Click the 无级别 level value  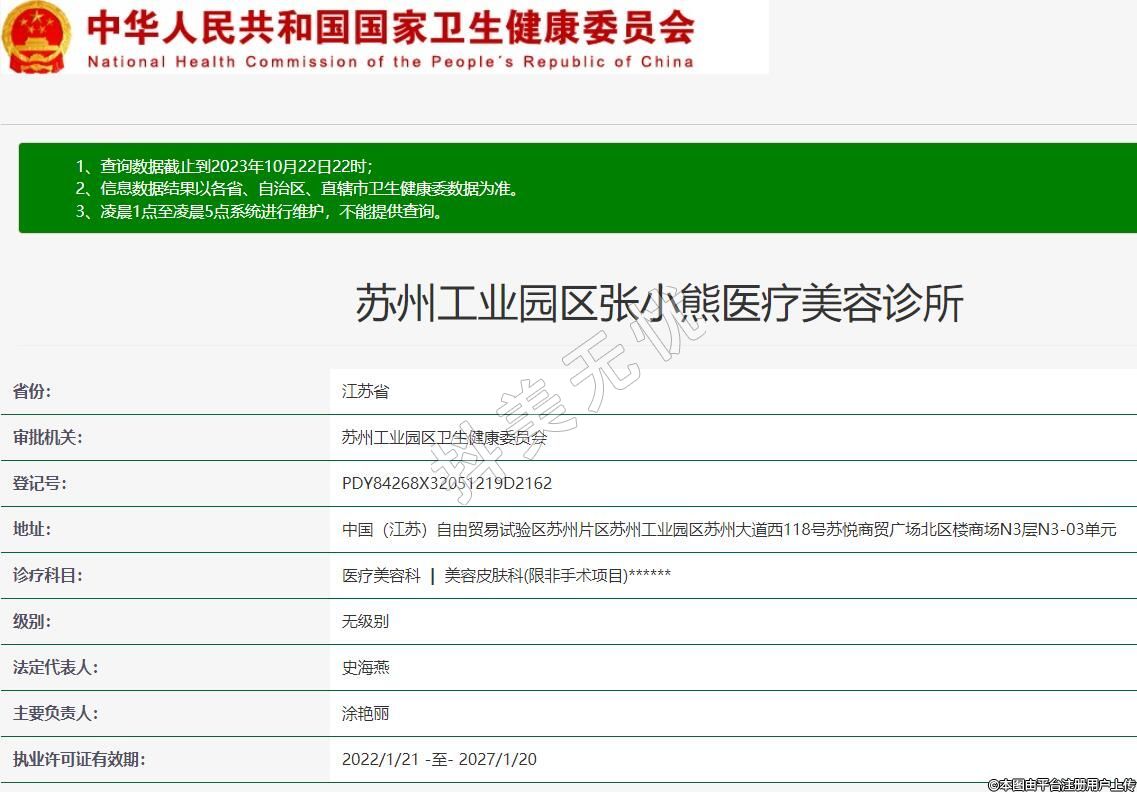pos(365,621)
